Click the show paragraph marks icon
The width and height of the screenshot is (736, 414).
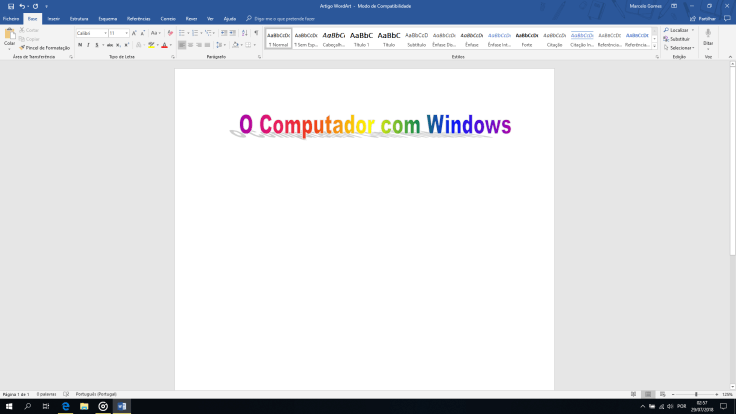(x=255, y=33)
